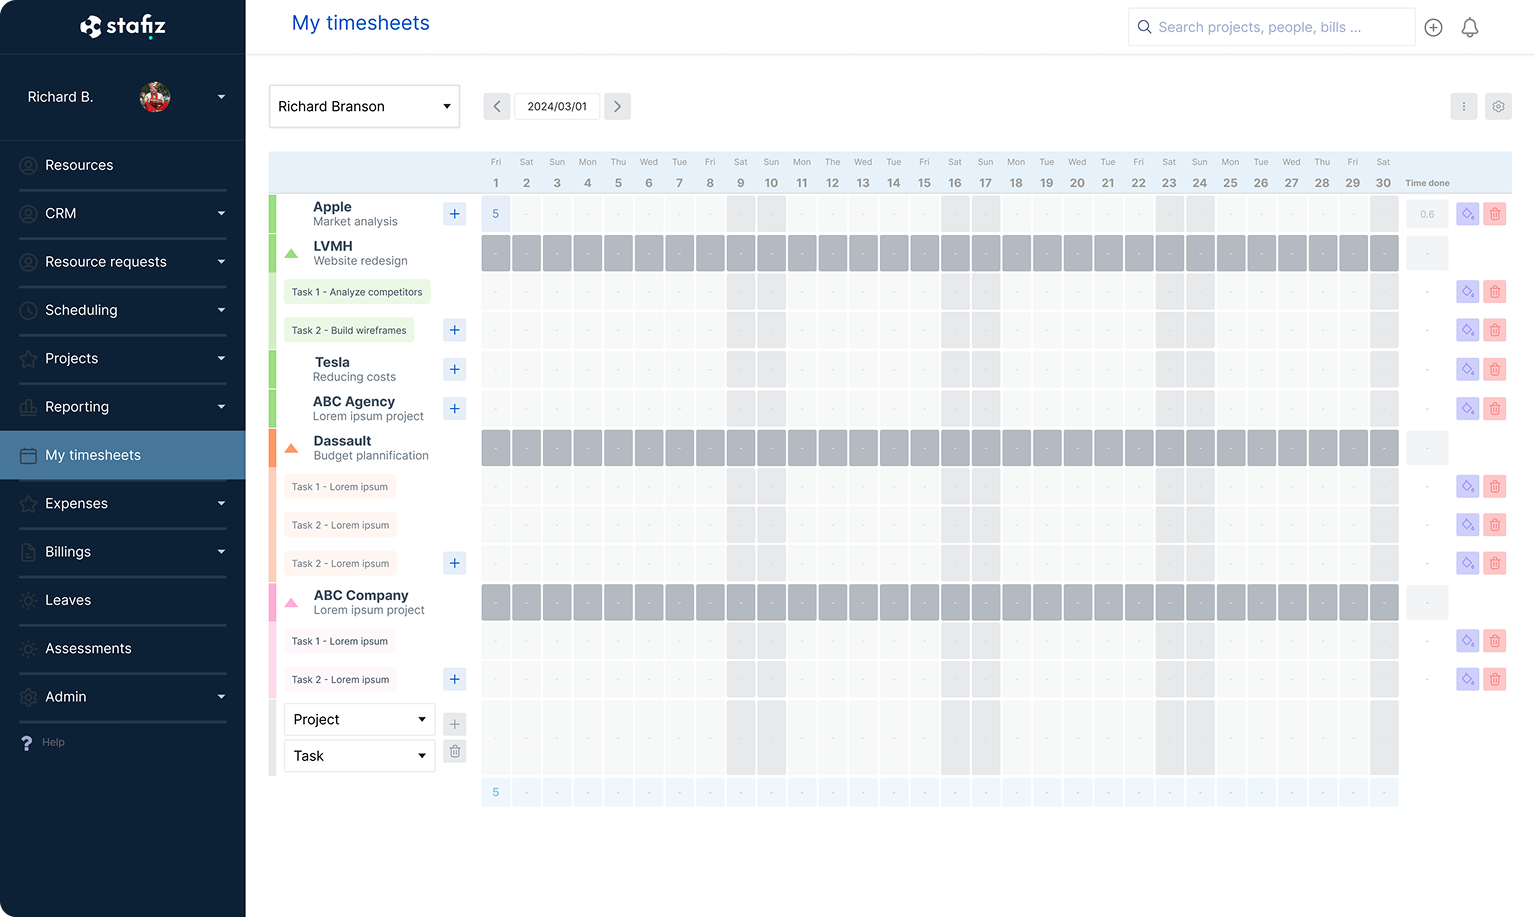Click plus on Task 2 Build wireframes
This screenshot has height=917, width=1535.
pos(455,330)
